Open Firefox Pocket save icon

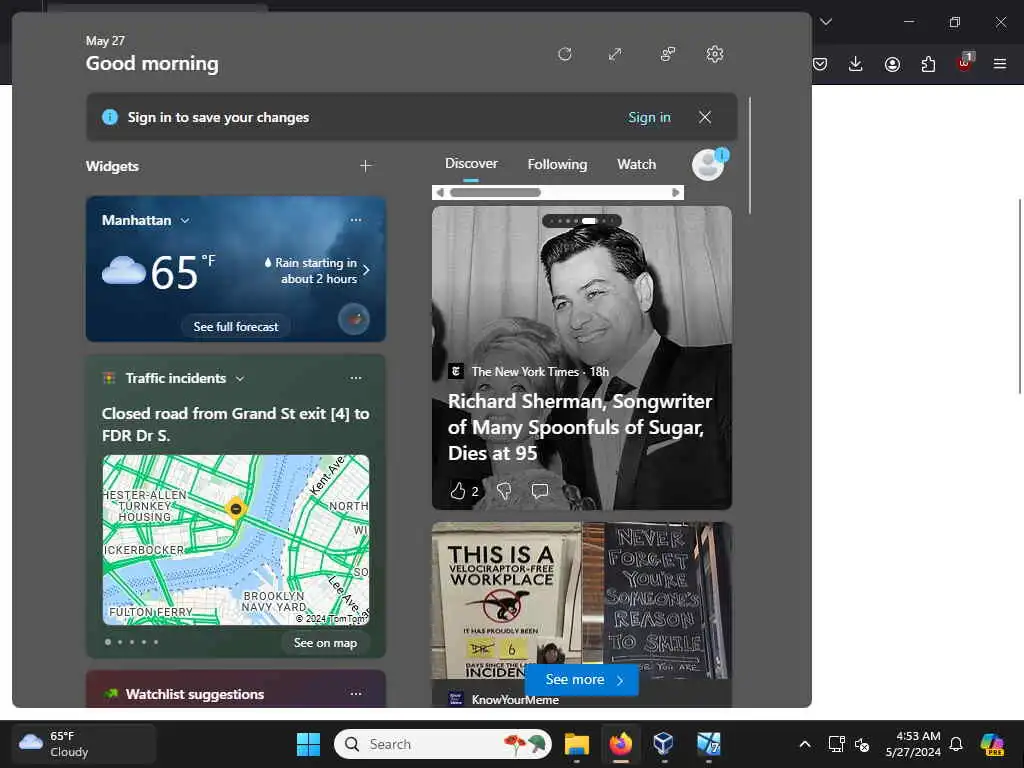pyautogui.click(x=820, y=64)
